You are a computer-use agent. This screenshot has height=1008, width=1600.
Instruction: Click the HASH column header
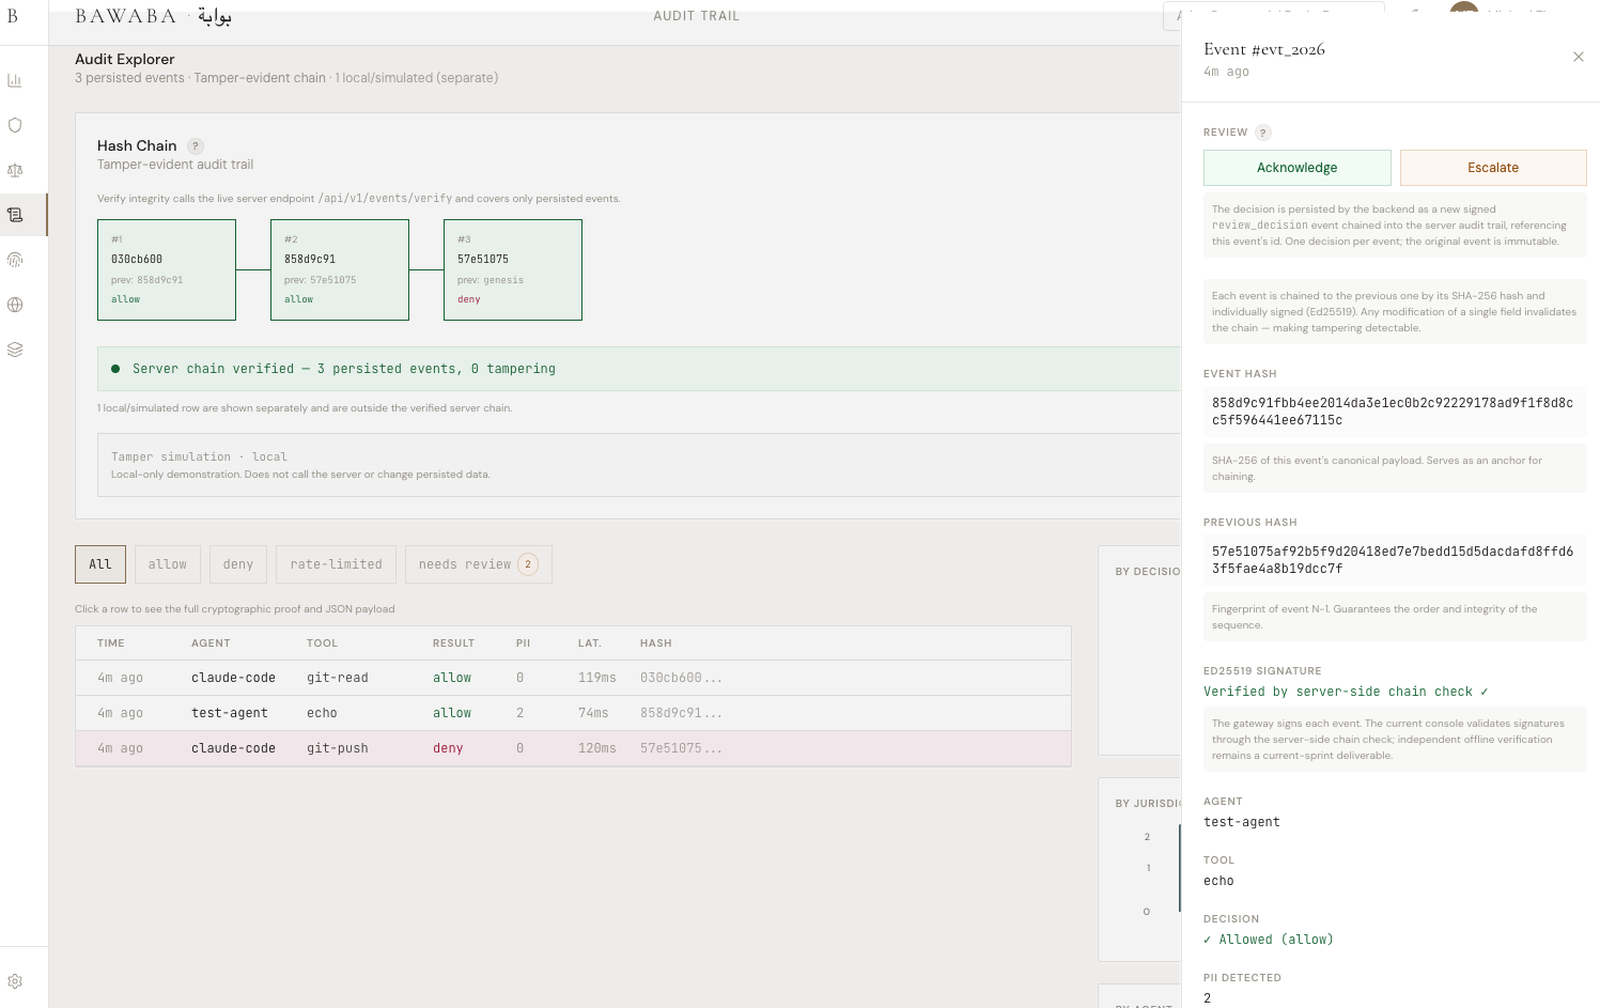[656, 643]
